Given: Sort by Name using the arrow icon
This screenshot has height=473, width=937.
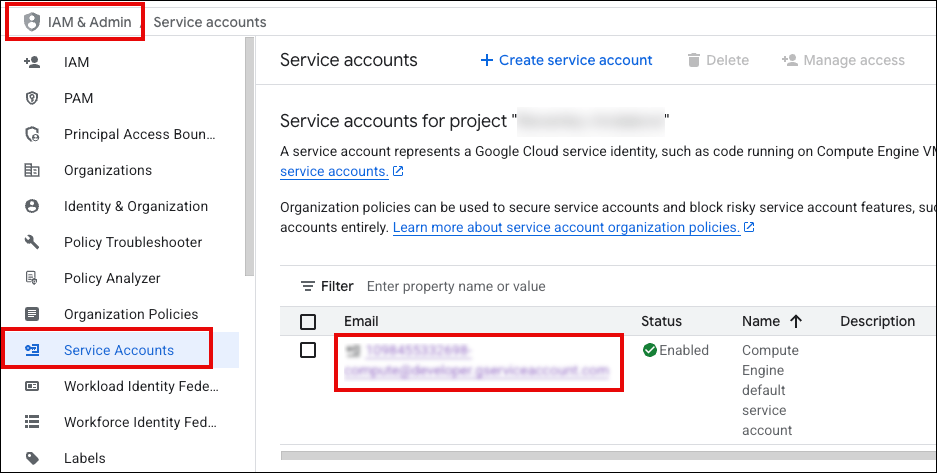Looking at the screenshot, I should click(795, 321).
